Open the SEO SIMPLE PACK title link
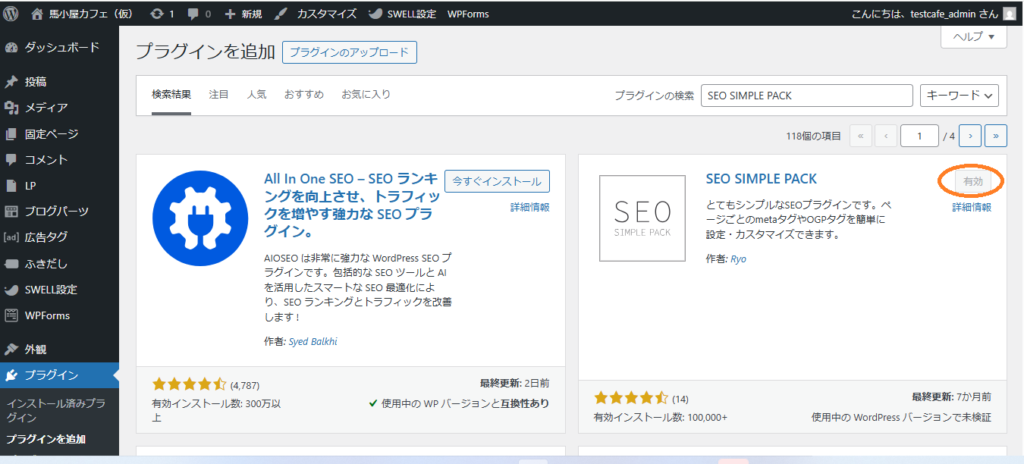This screenshot has height=464, width=1024. click(761, 179)
